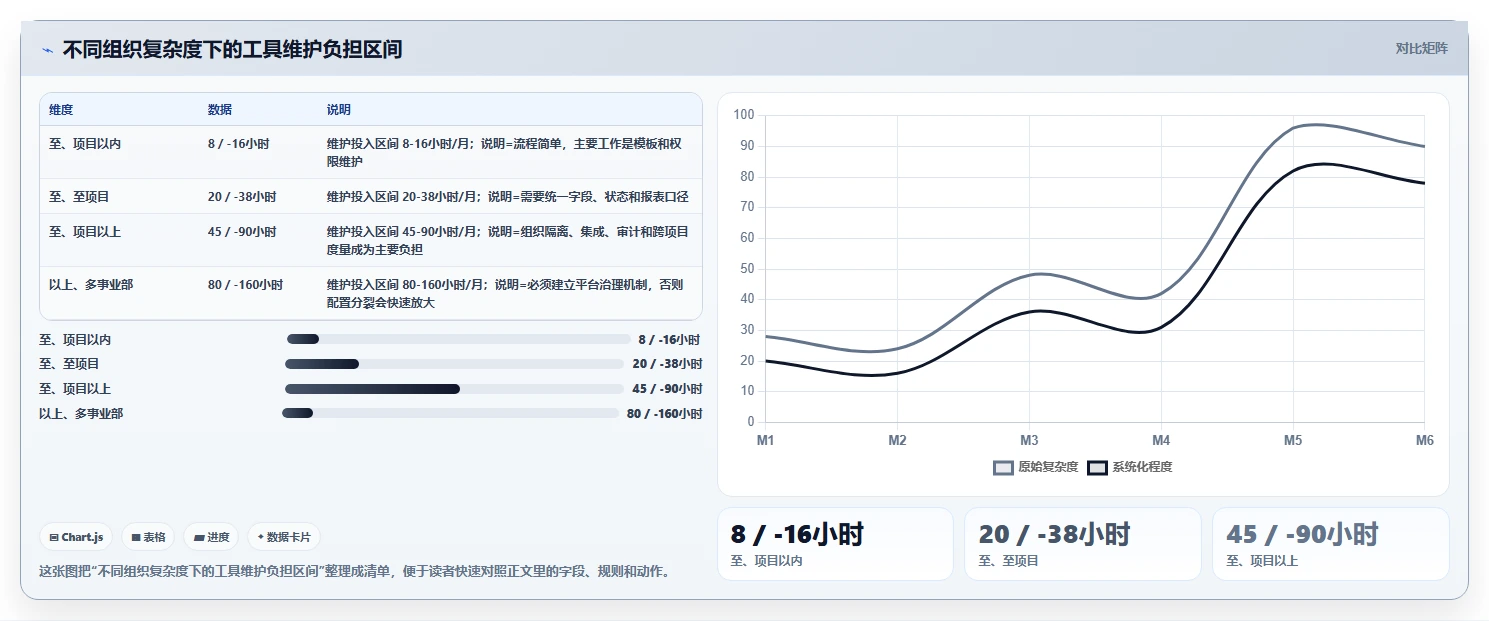
Task: Click the 50 y-axis tick label
Action: [x=747, y=269]
